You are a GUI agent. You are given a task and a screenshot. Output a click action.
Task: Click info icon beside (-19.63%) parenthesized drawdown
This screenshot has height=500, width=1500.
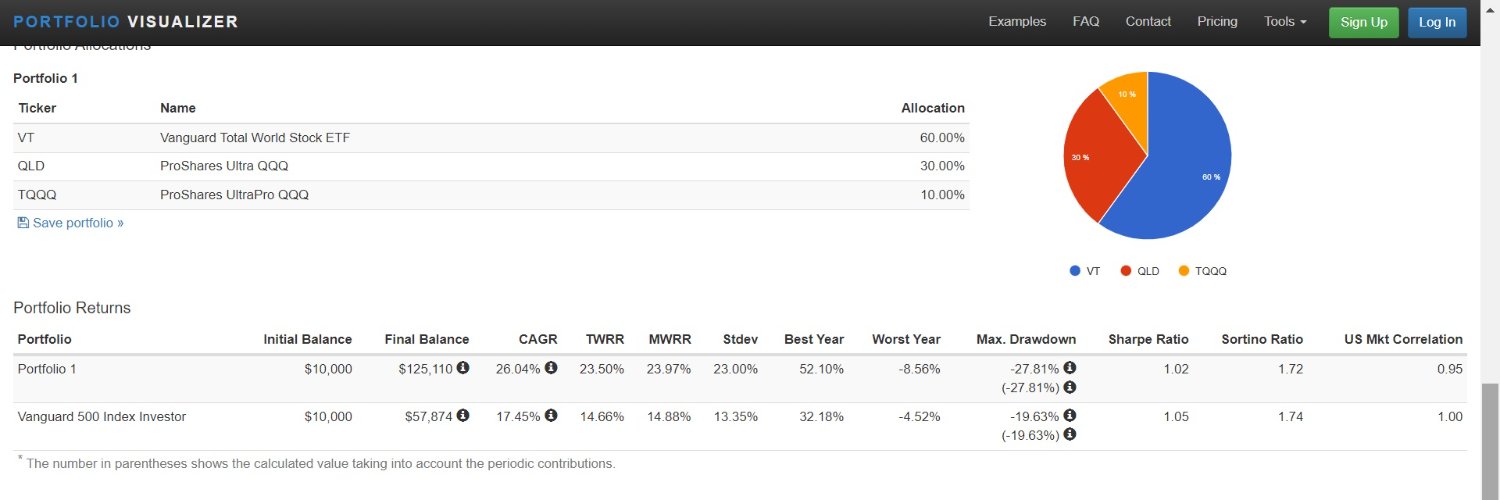[1070, 435]
